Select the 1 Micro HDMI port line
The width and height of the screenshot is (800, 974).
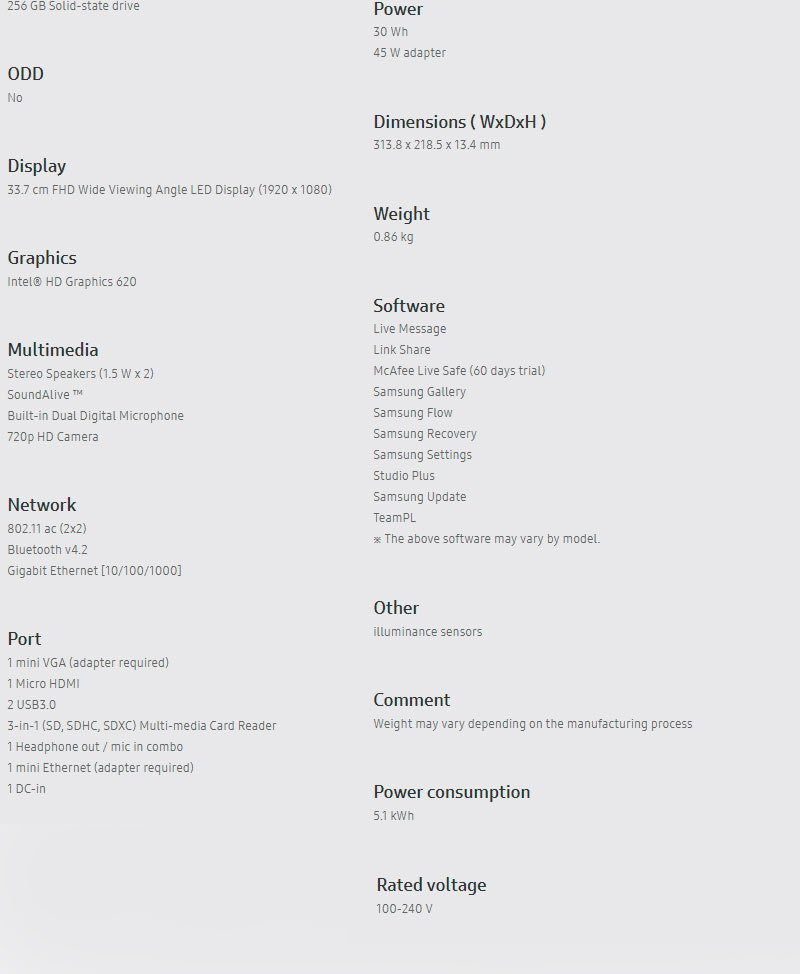[x=43, y=684]
